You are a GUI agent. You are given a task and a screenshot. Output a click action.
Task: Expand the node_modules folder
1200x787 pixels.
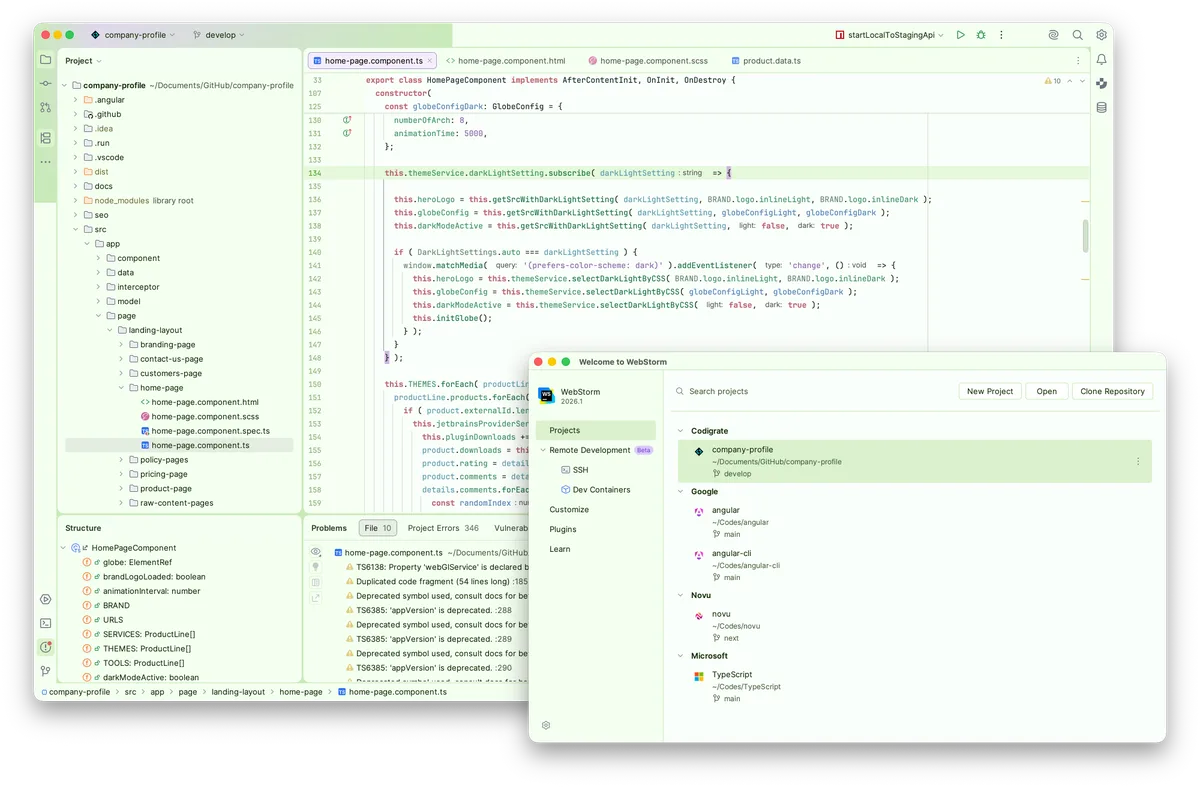(75, 201)
